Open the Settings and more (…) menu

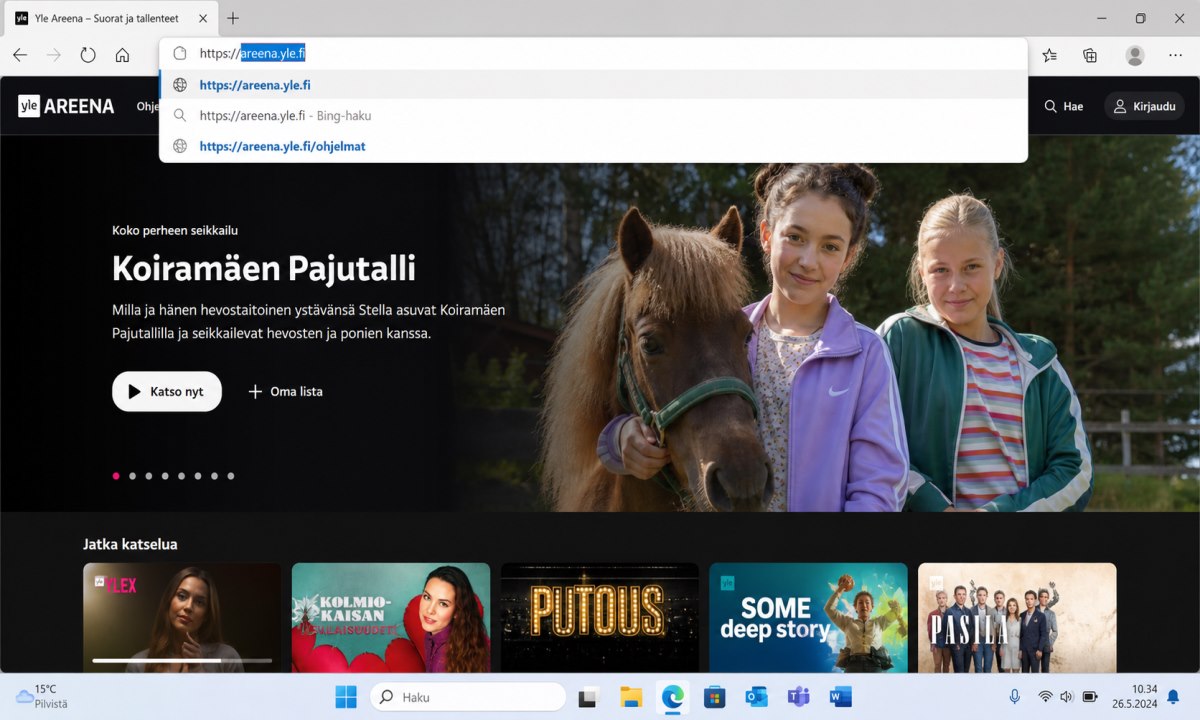click(x=1175, y=55)
